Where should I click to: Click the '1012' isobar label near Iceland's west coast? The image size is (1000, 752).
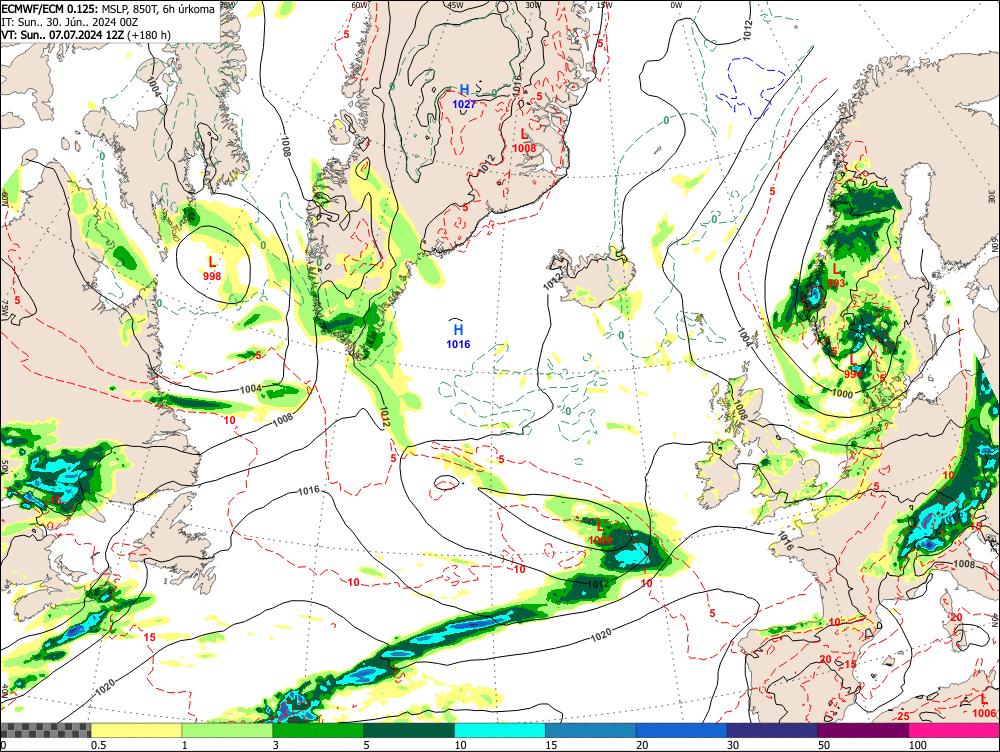click(x=552, y=280)
